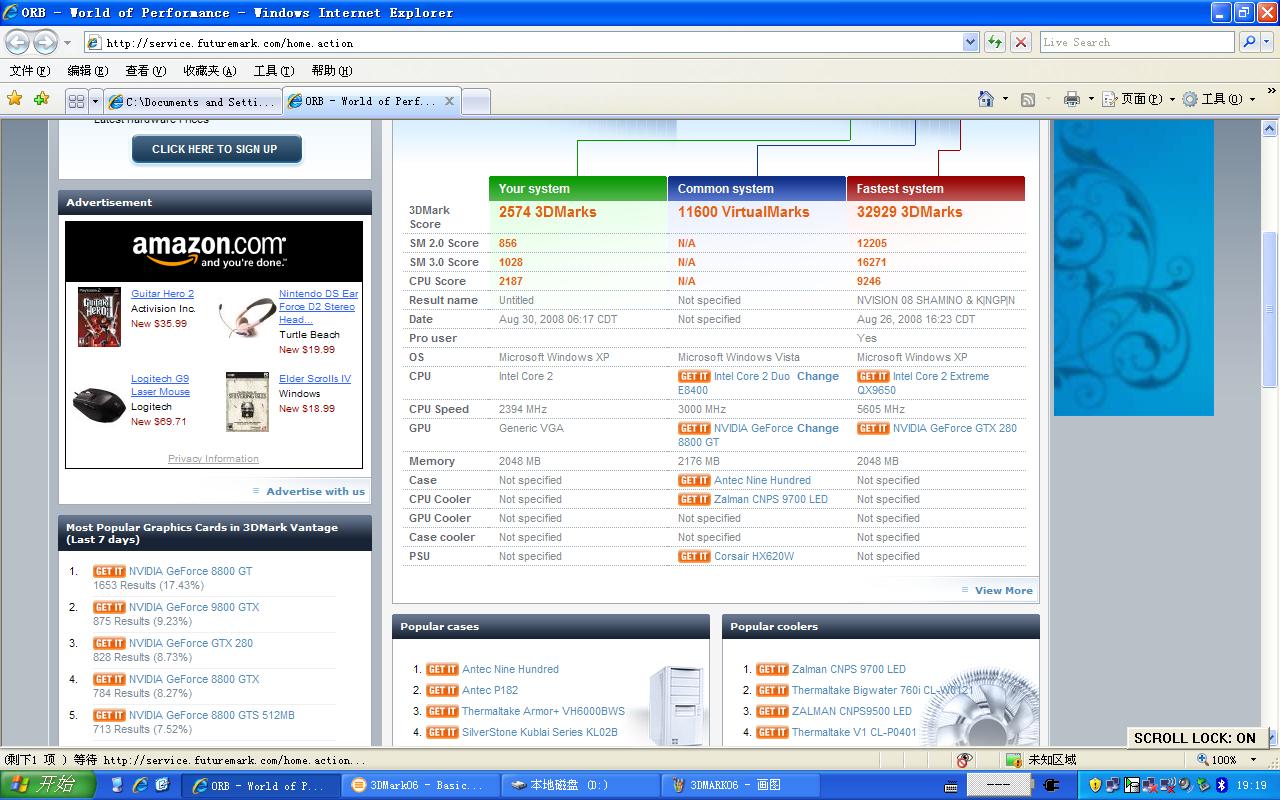Open the 收藏夹(A) menu
The height and width of the screenshot is (800, 1280).
(x=209, y=71)
